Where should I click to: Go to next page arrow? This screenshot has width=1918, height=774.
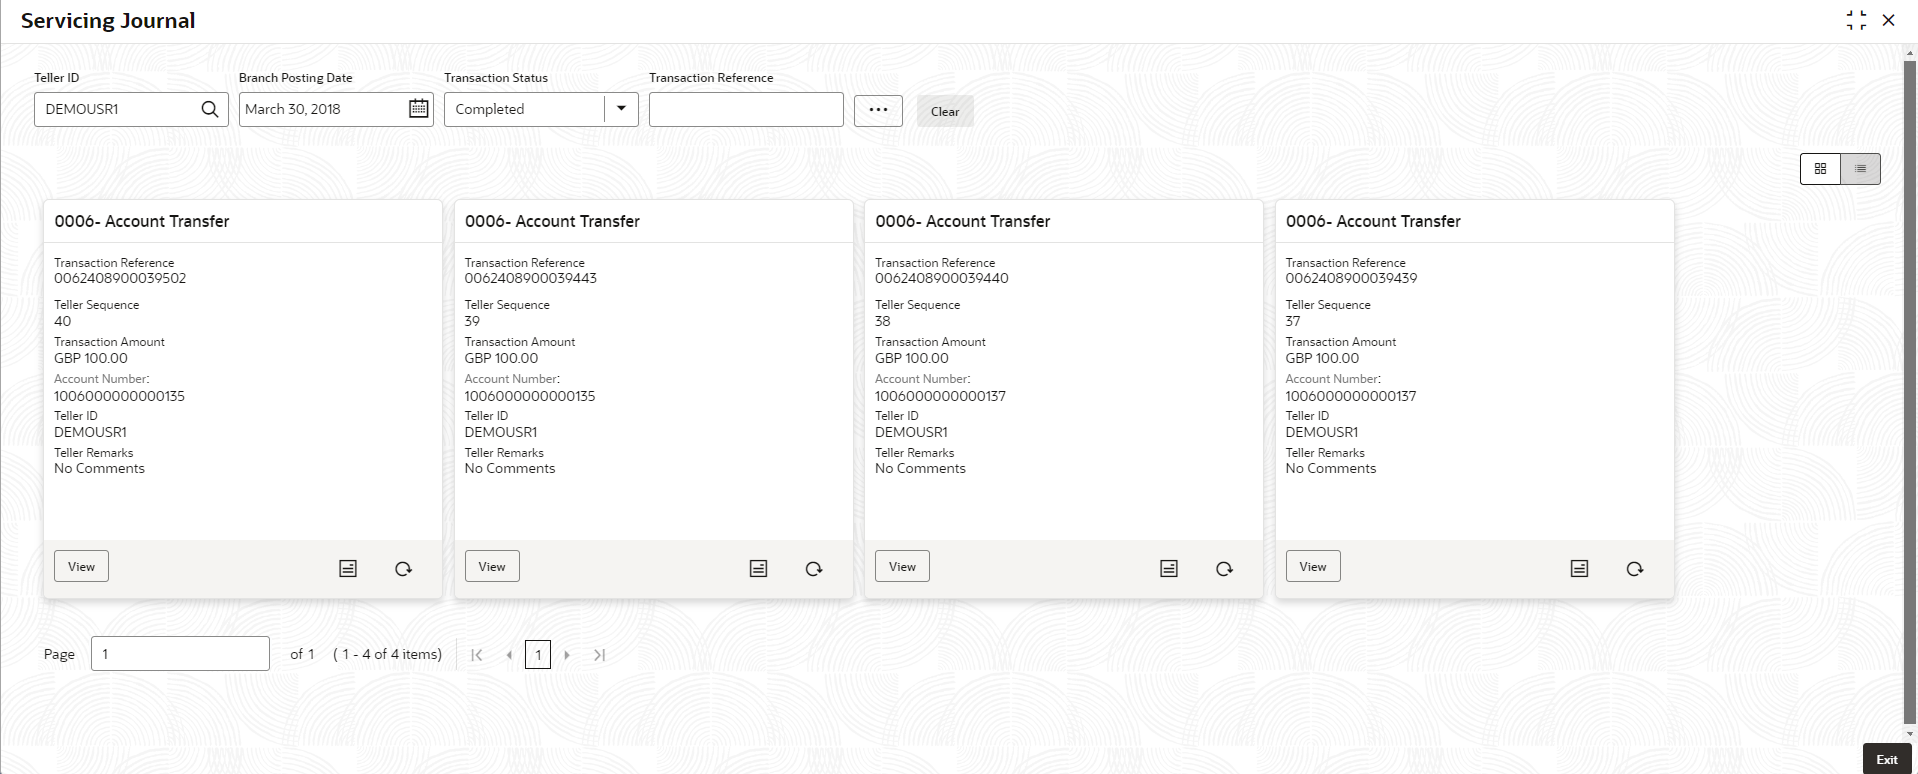[567, 655]
